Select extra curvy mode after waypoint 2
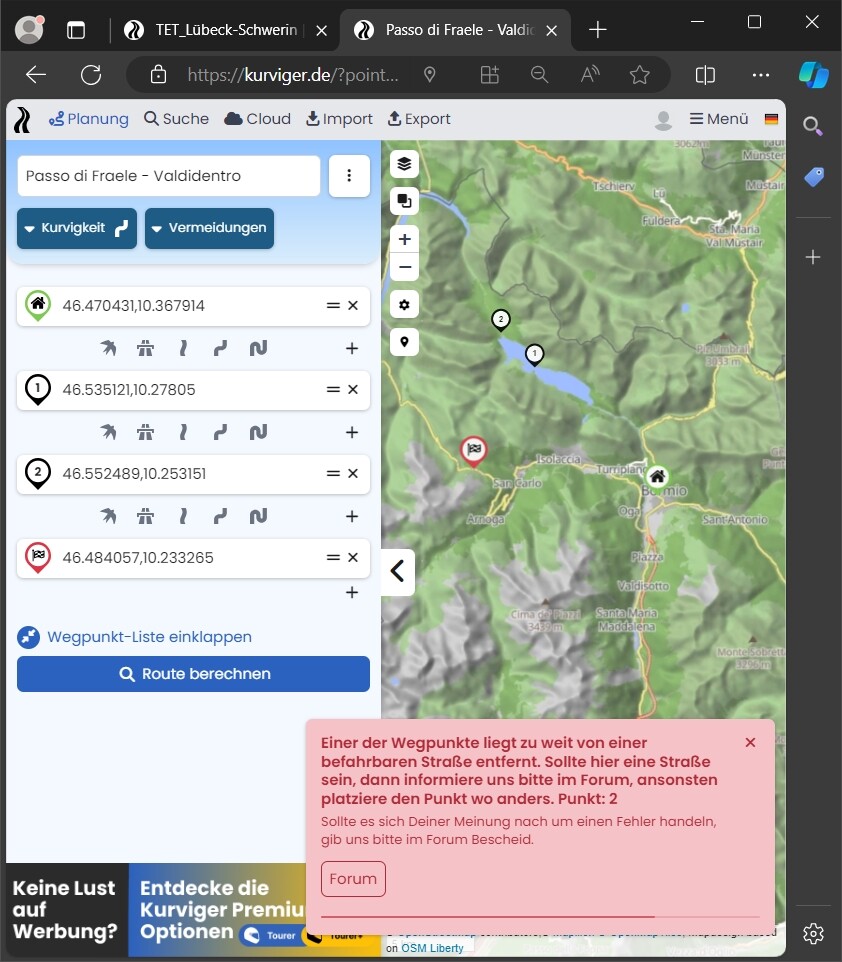The height and width of the screenshot is (962, 842). [258, 517]
